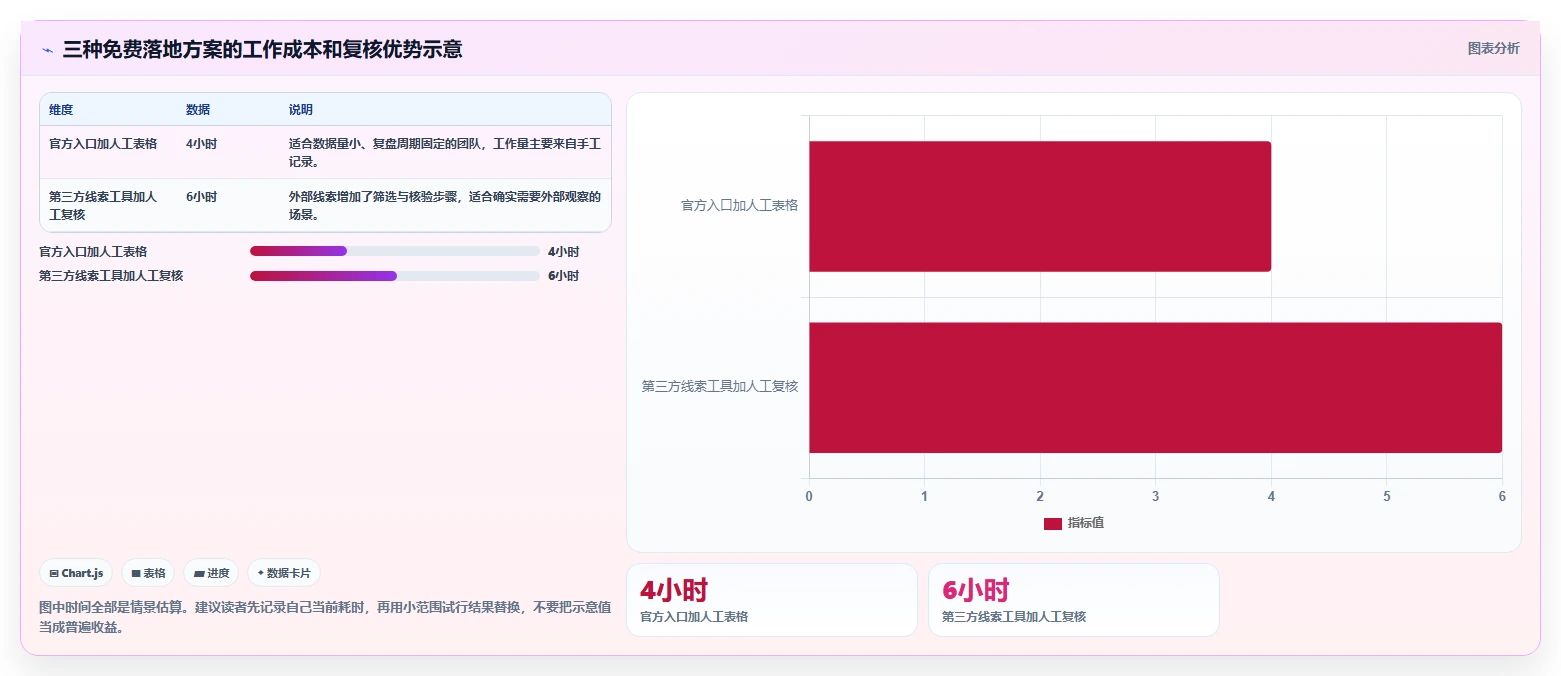
Task: Click the footnote starting 图中时间全部是情景估算
Action: tap(325, 617)
